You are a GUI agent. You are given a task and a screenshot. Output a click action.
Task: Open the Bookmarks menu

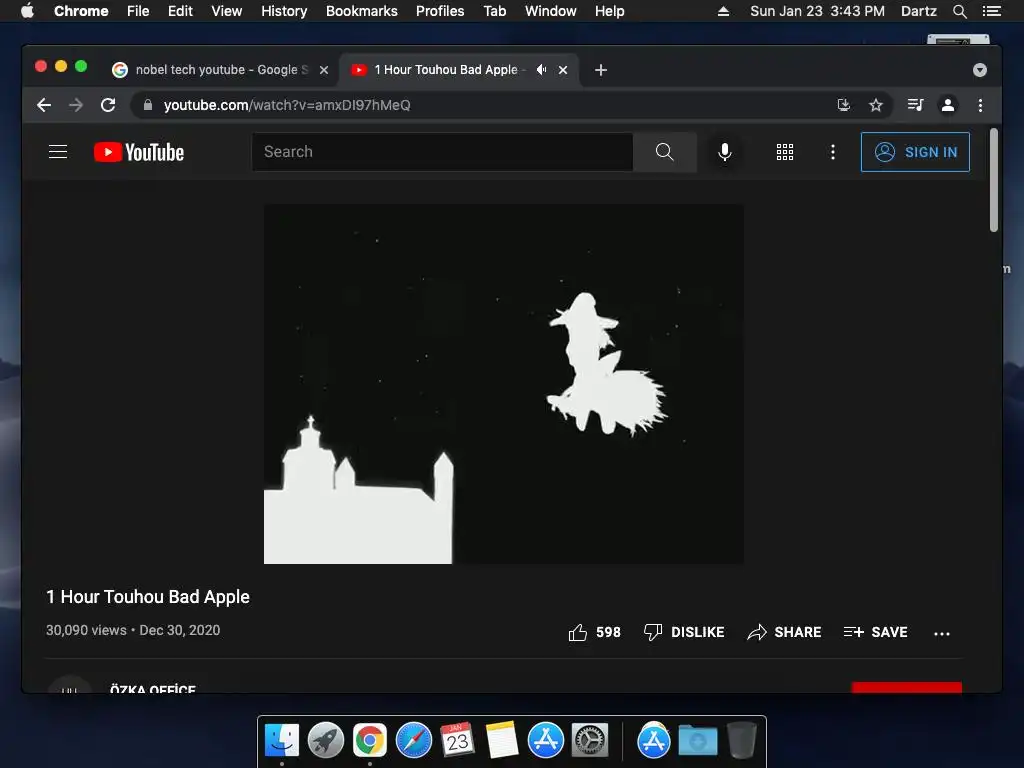(x=362, y=11)
